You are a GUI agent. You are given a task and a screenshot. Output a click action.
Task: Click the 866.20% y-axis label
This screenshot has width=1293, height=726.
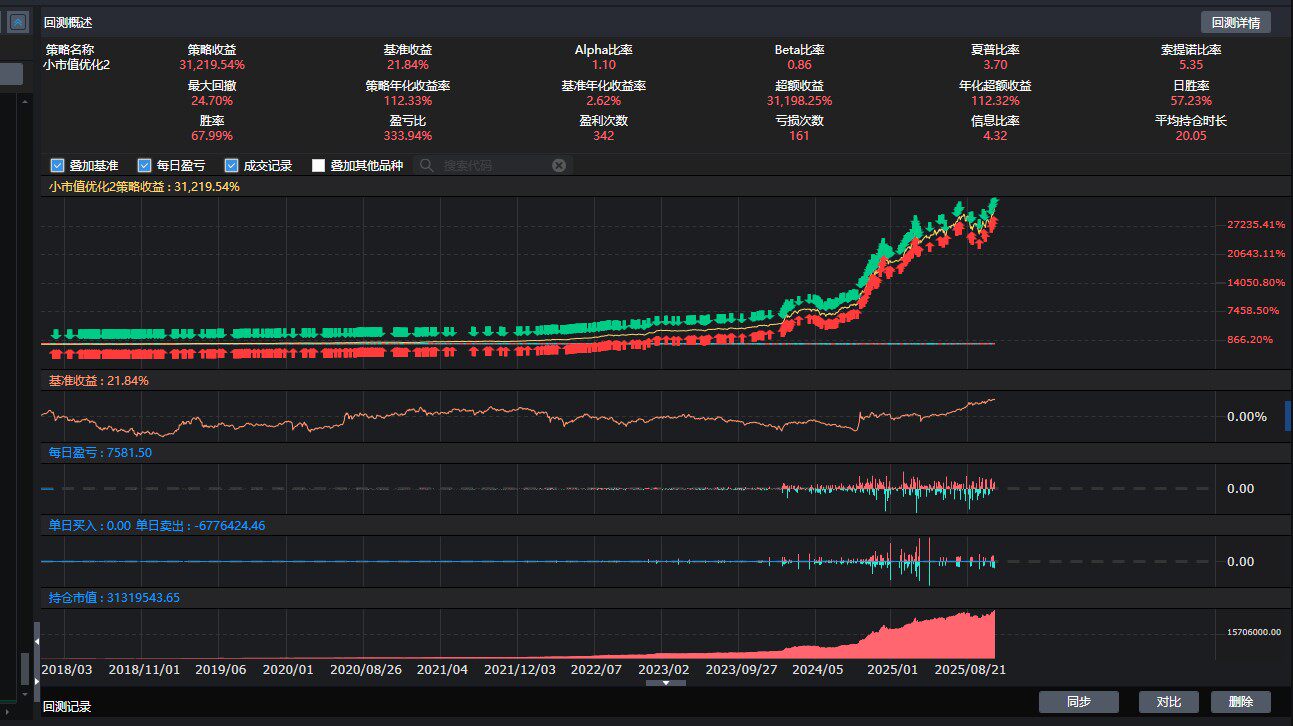tap(1250, 340)
